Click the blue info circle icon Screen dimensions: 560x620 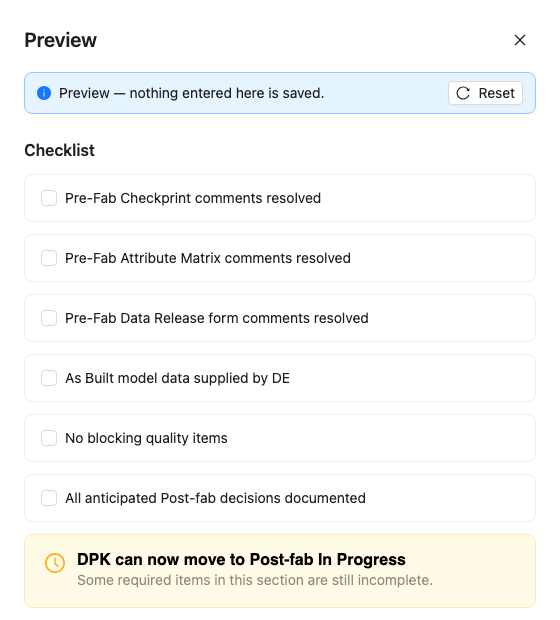[x=44, y=93]
